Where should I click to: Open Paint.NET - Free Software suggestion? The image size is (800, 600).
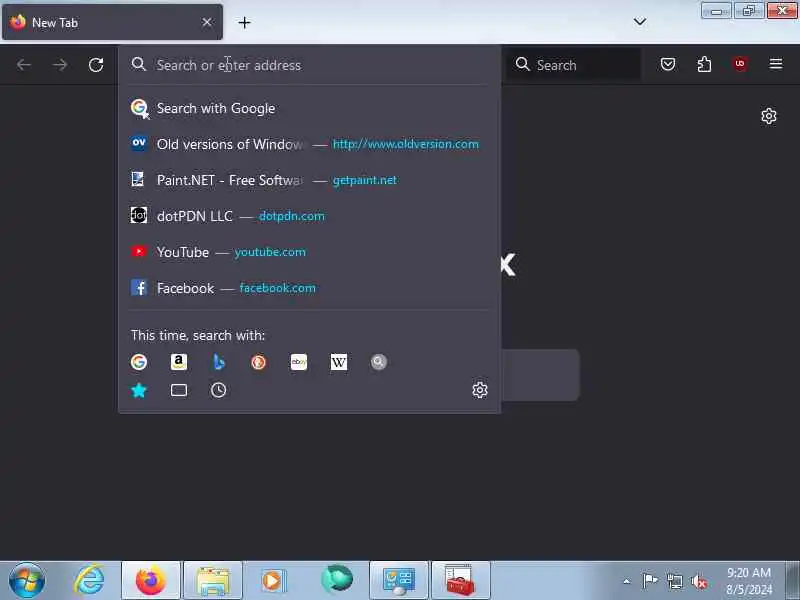[x=309, y=180]
